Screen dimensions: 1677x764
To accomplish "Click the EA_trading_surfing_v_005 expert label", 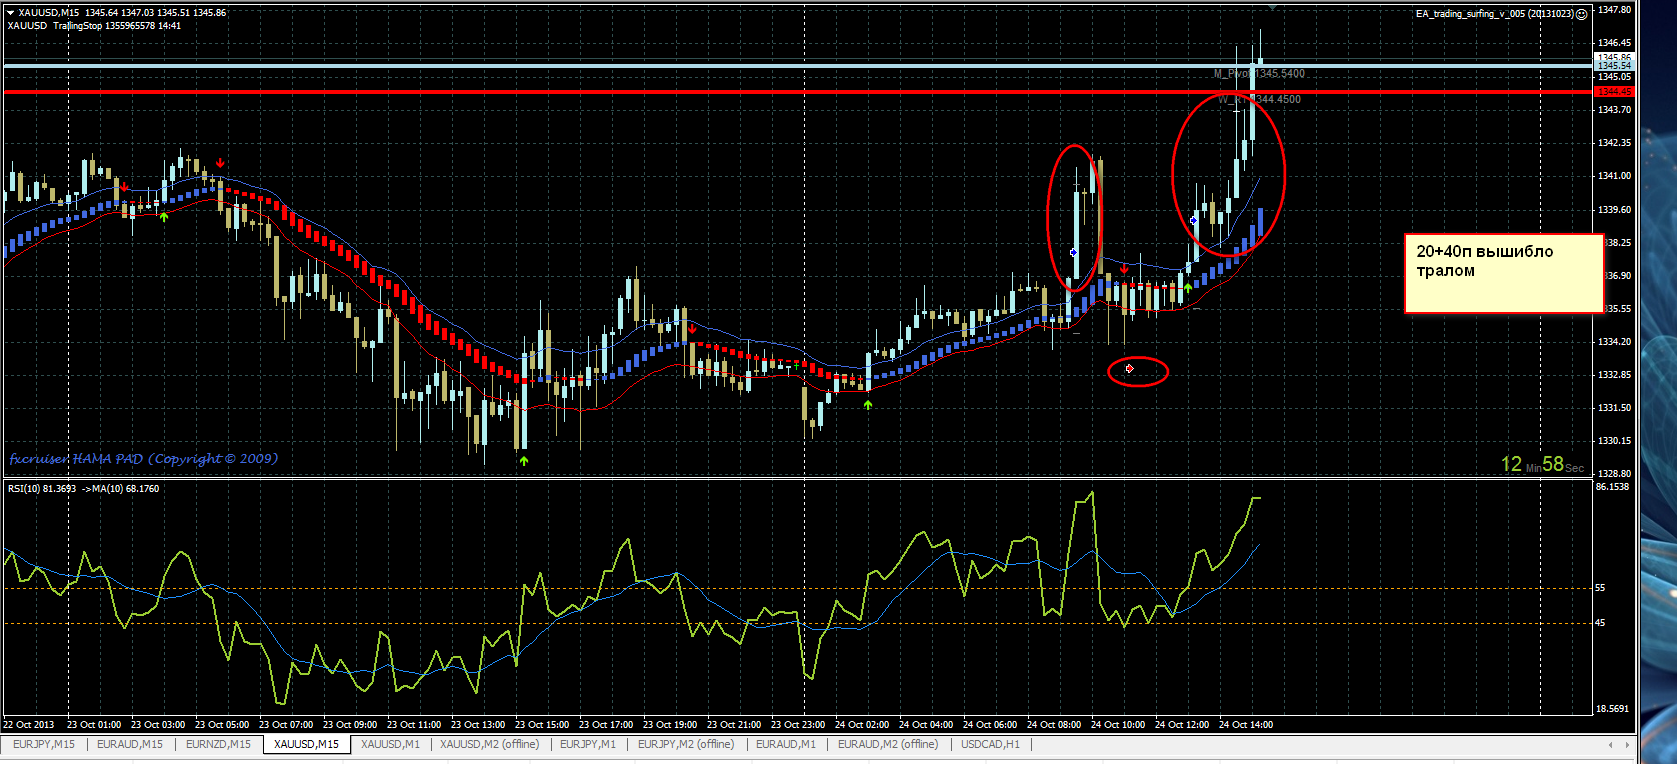I will pyautogui.click(x=1494, y=14).
